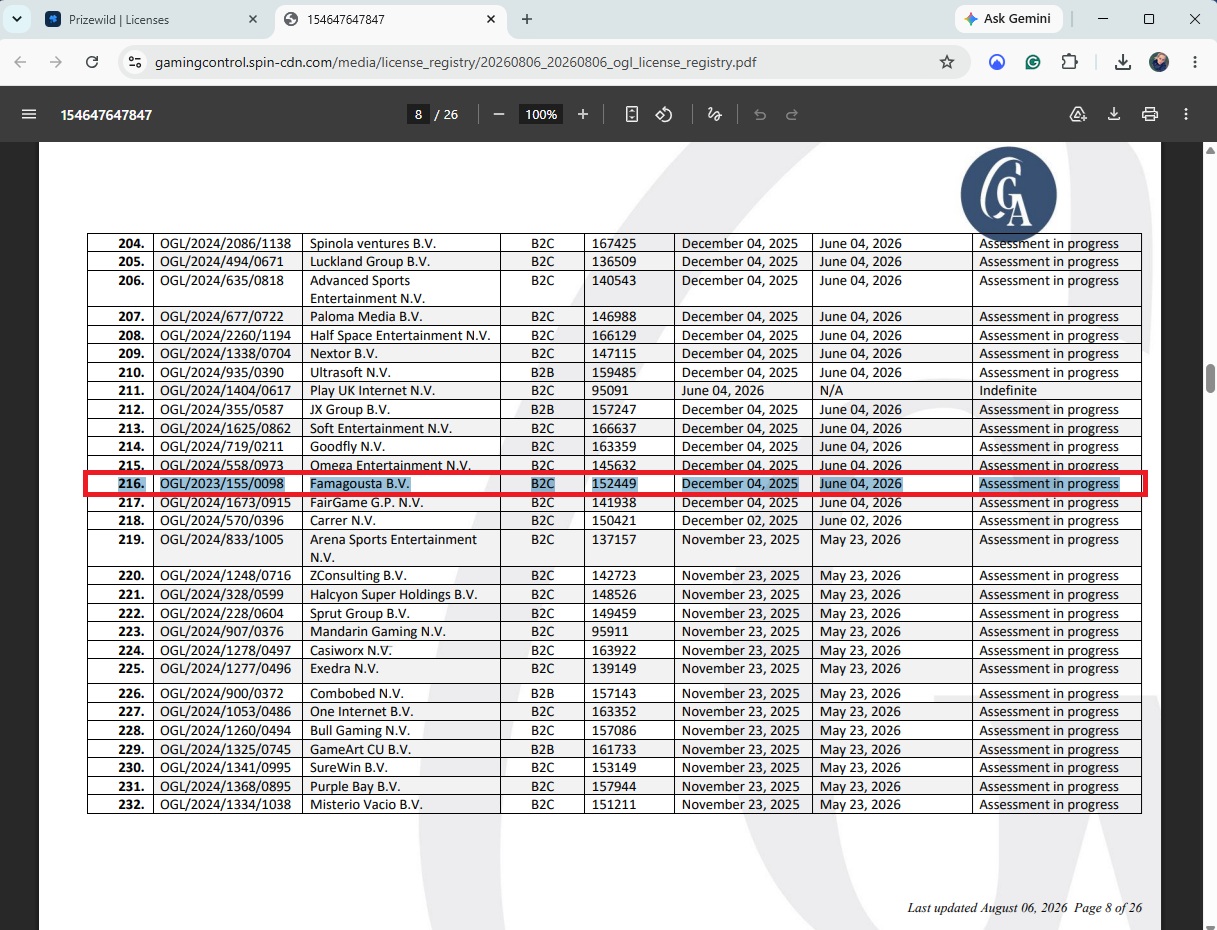The image size is (1217, 930).
Task: Click JX Group B.V. cell
Action: click(x=401, y=409)
